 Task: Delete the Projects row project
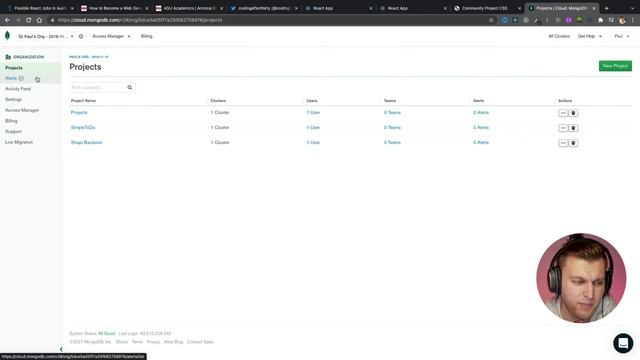(573, 113)
